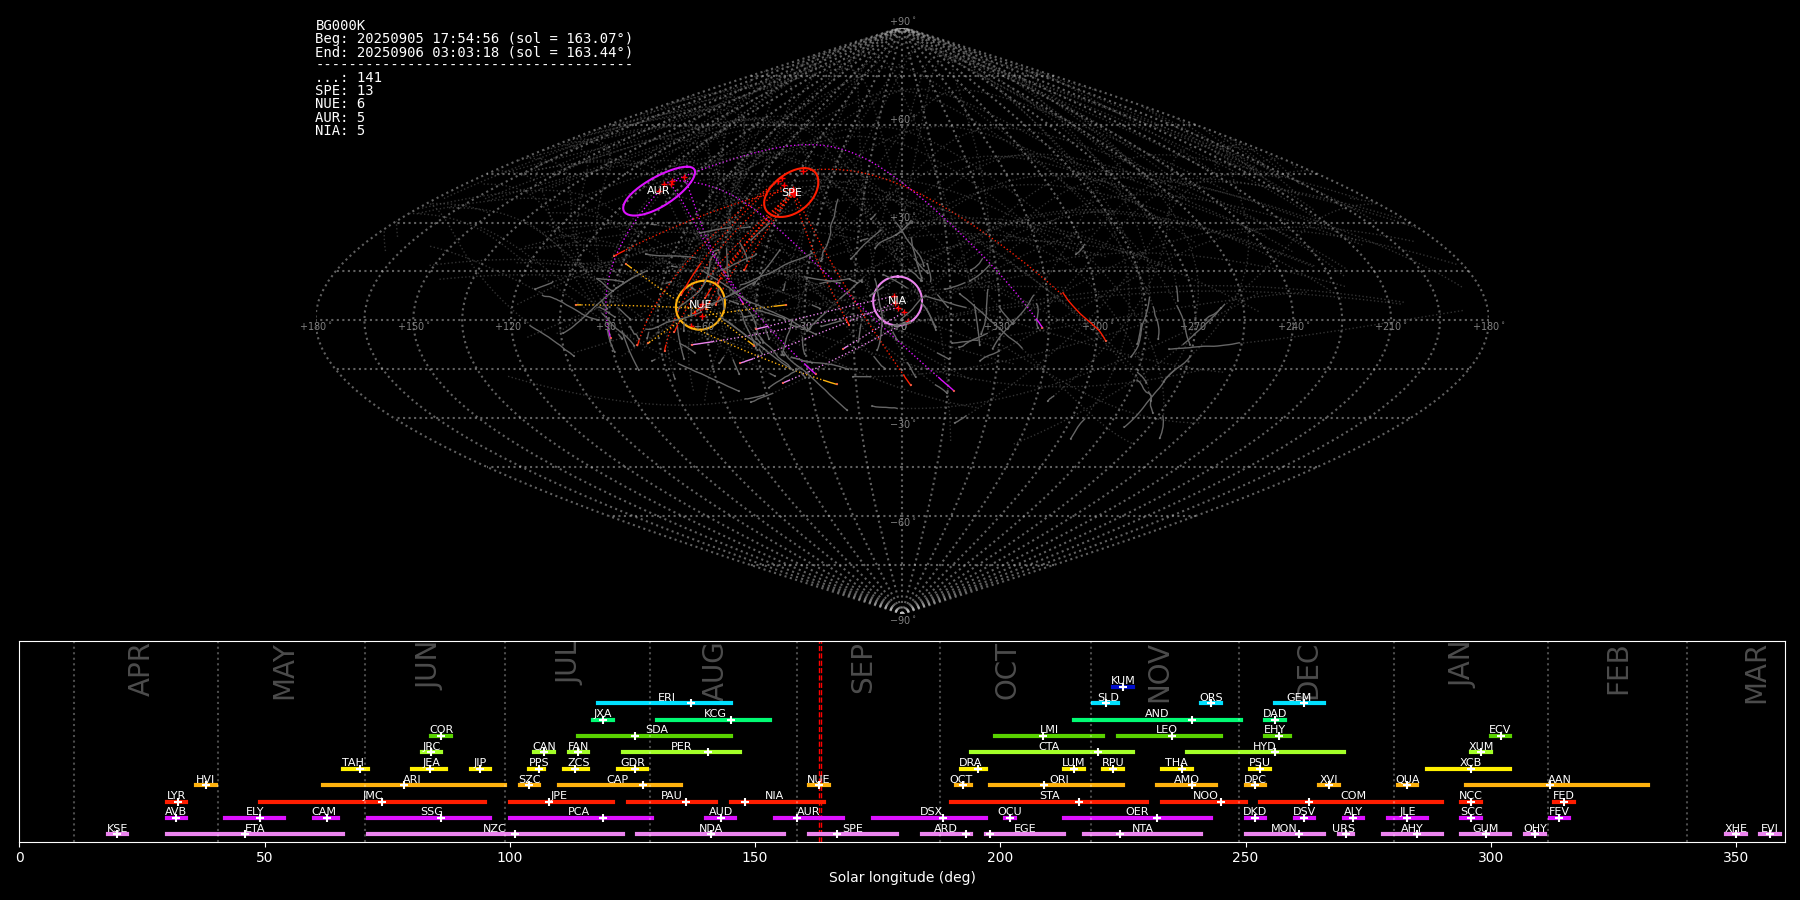Click the URS shower label in the timeline
The height and width of the screenshot is (900, 1800).
[x=1343, y=829]
